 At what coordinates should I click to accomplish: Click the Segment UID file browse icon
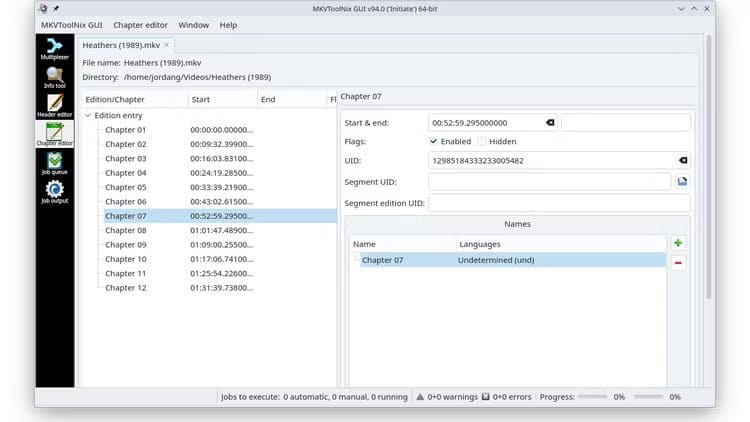pos(682,181)
